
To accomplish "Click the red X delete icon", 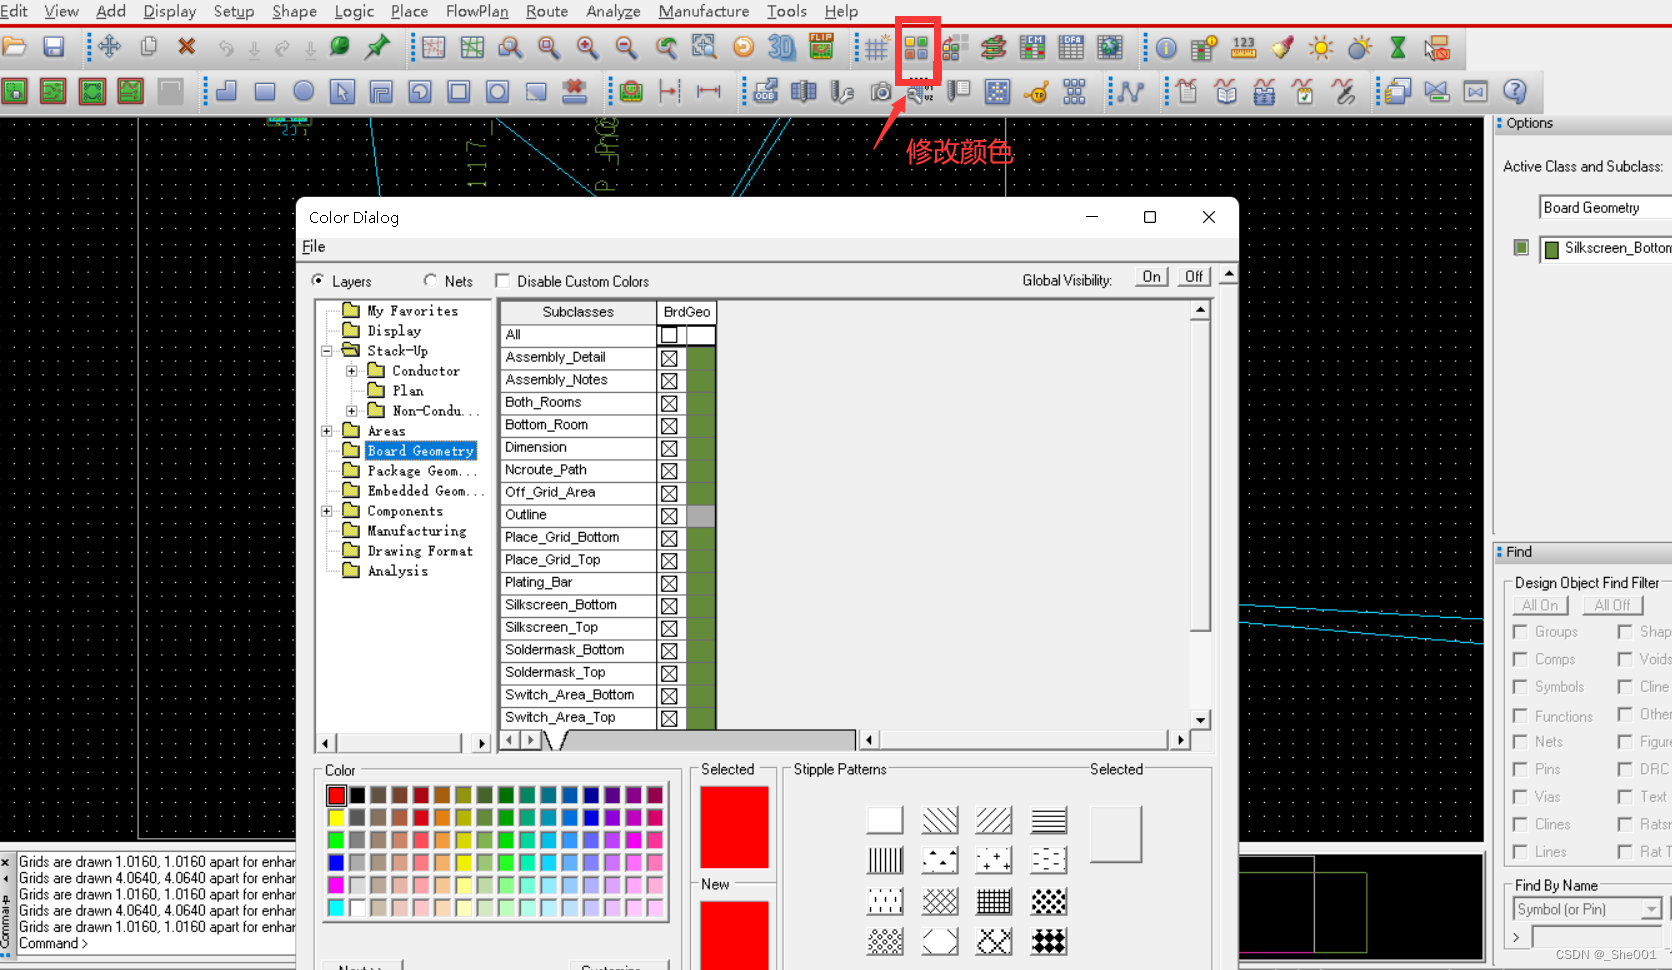I will 186,47.
